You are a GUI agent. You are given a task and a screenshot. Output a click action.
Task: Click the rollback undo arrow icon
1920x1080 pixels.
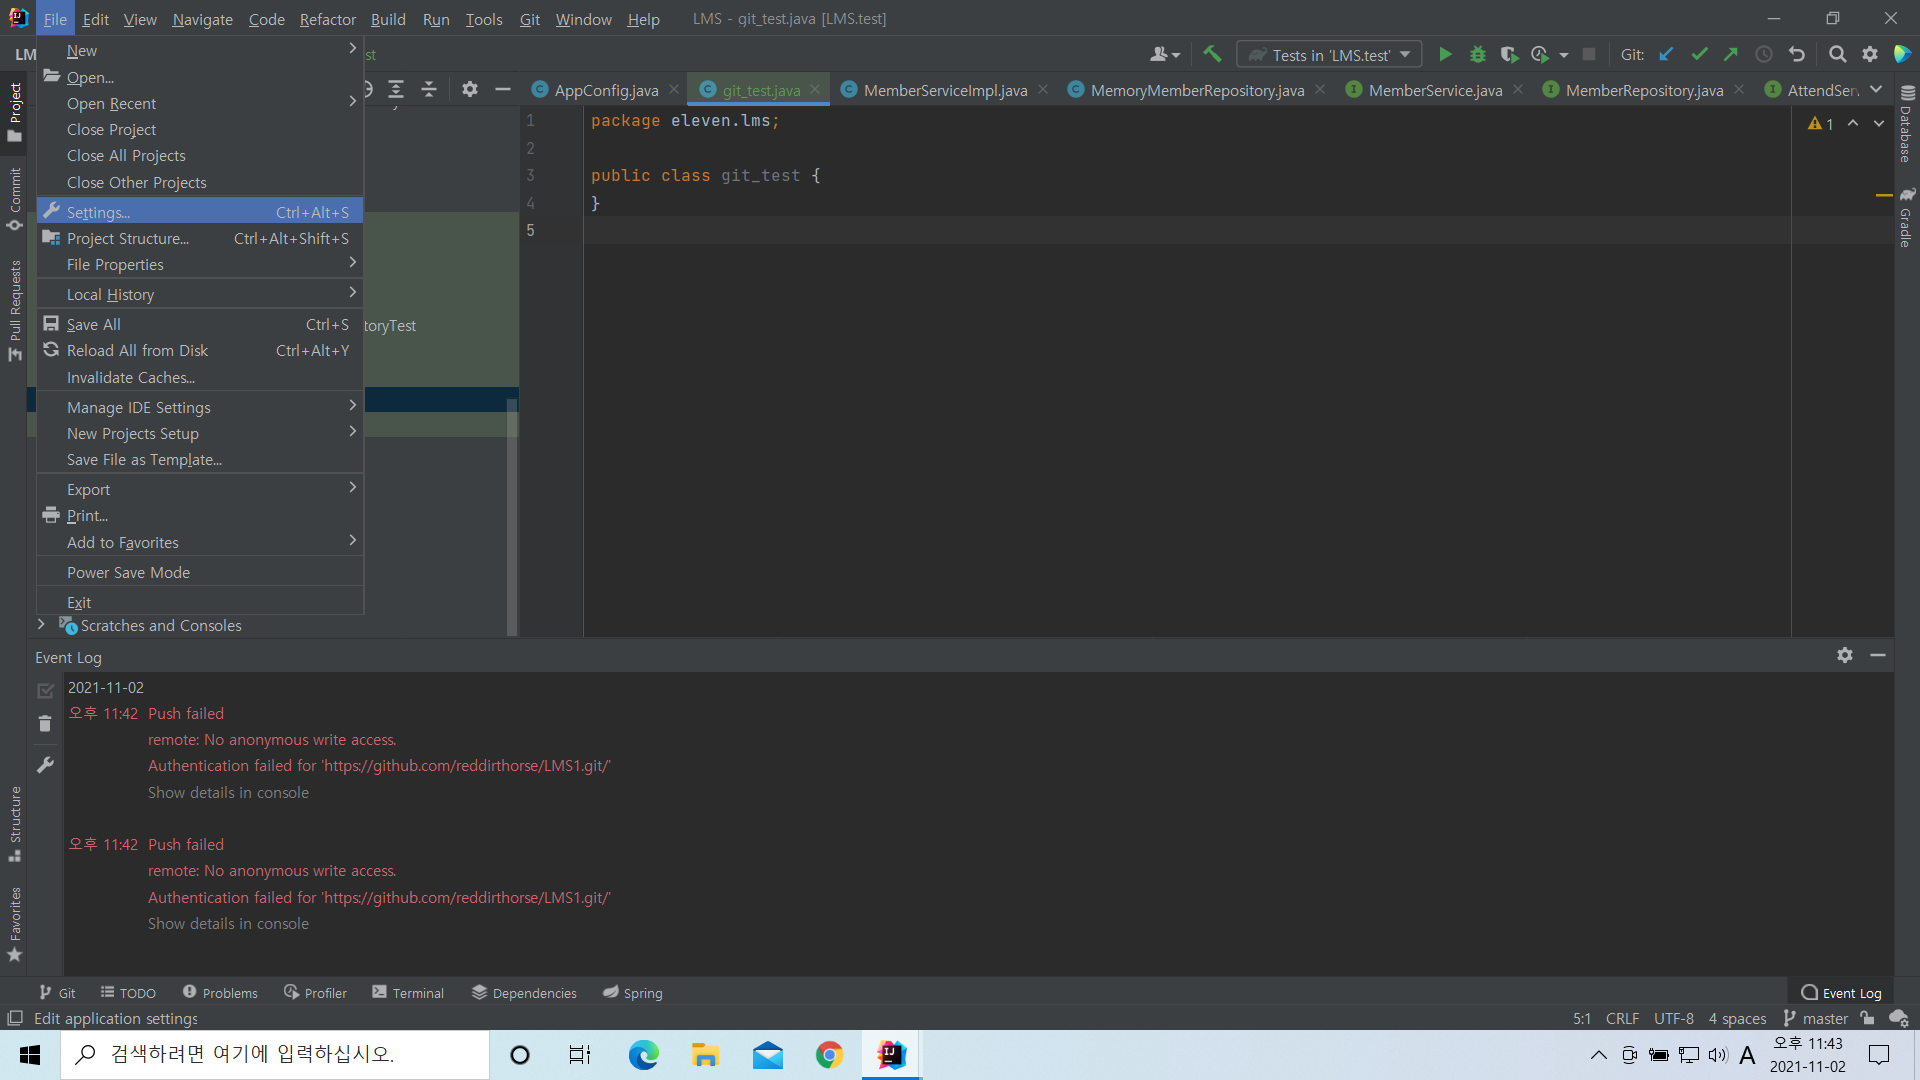point(1797,55)
